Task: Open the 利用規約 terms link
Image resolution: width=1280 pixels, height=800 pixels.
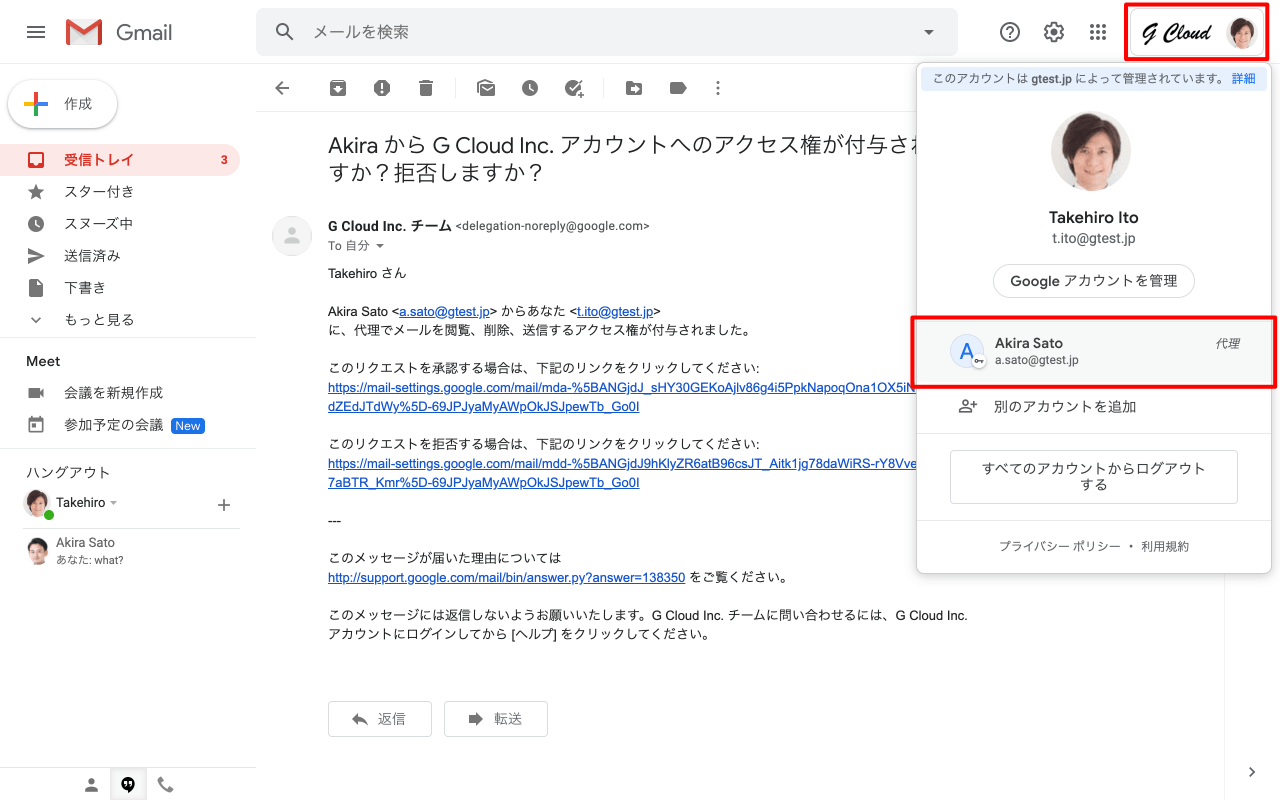Action: point(1165,547)
